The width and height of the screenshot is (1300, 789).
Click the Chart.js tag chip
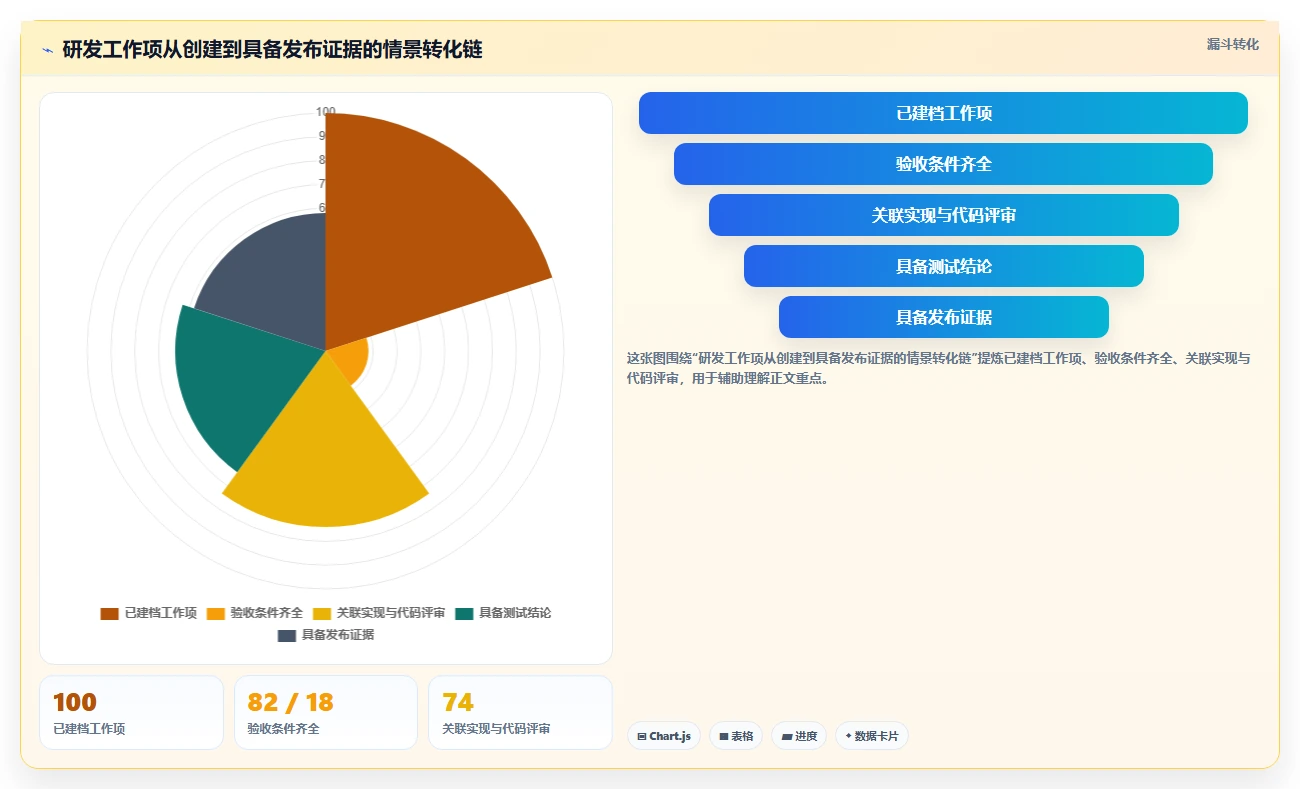[x=664, y=736]
